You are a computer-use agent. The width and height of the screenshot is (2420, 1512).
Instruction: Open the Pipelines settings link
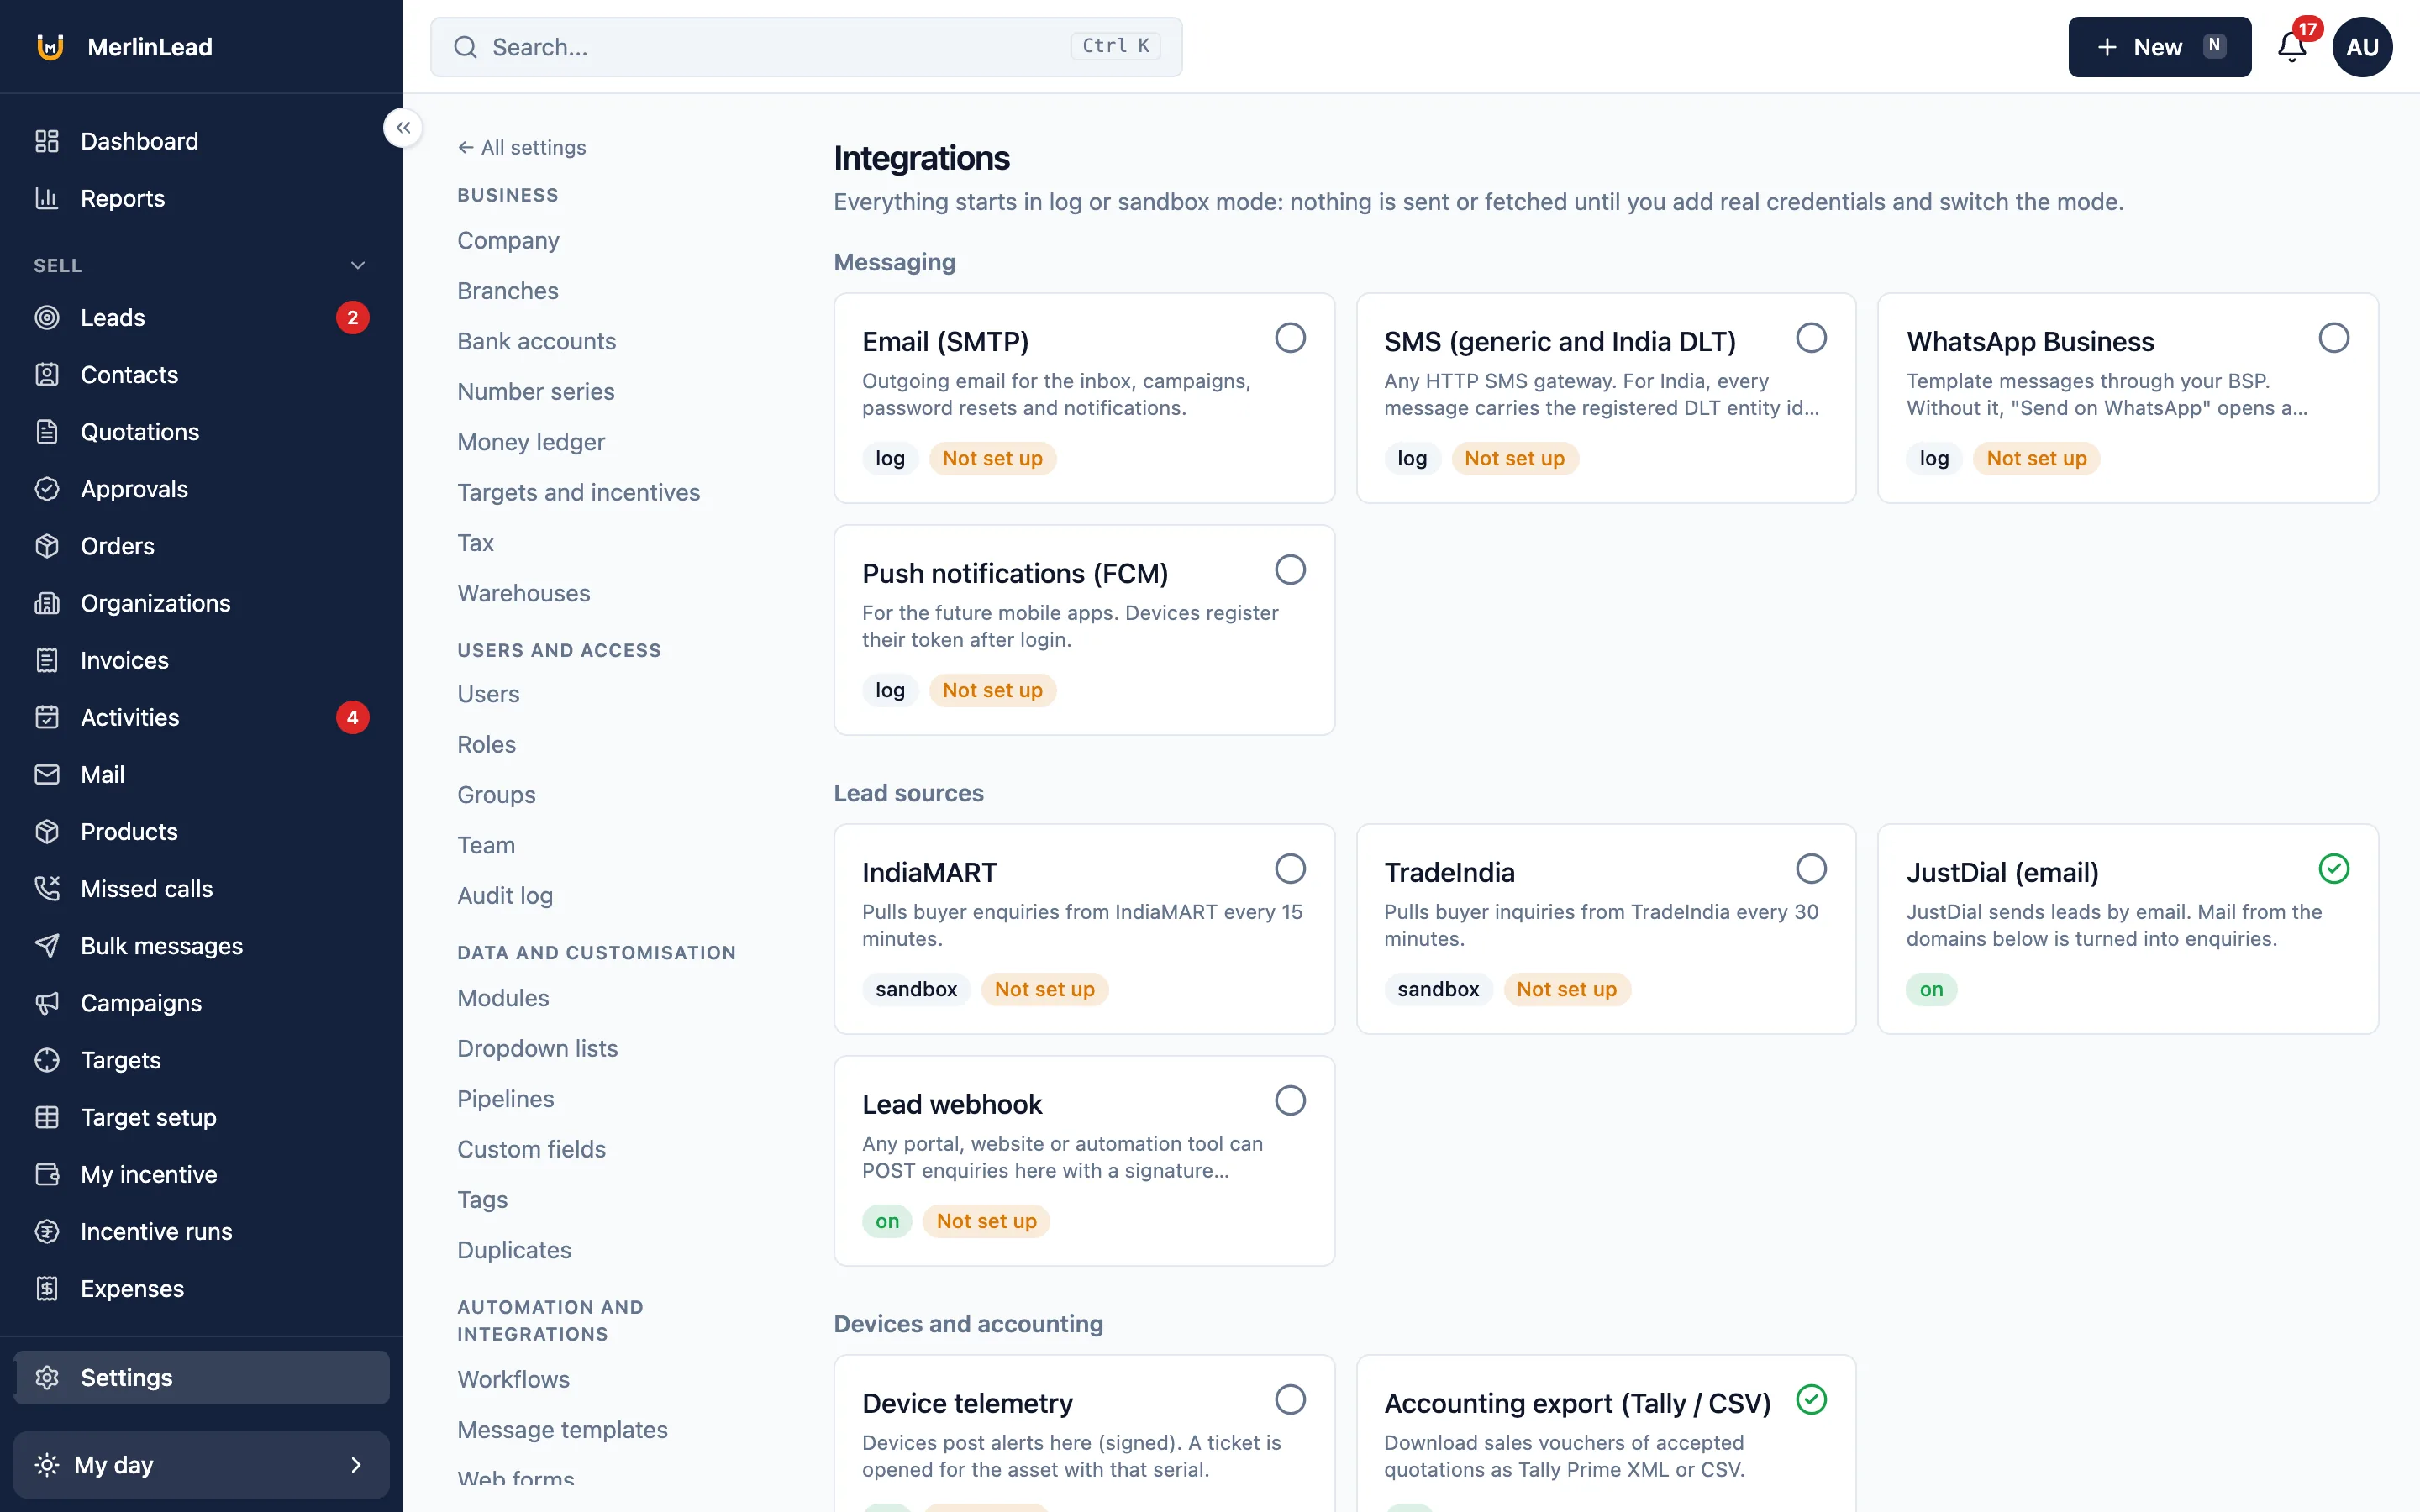pyautogui.click(x=505, y=1098)
